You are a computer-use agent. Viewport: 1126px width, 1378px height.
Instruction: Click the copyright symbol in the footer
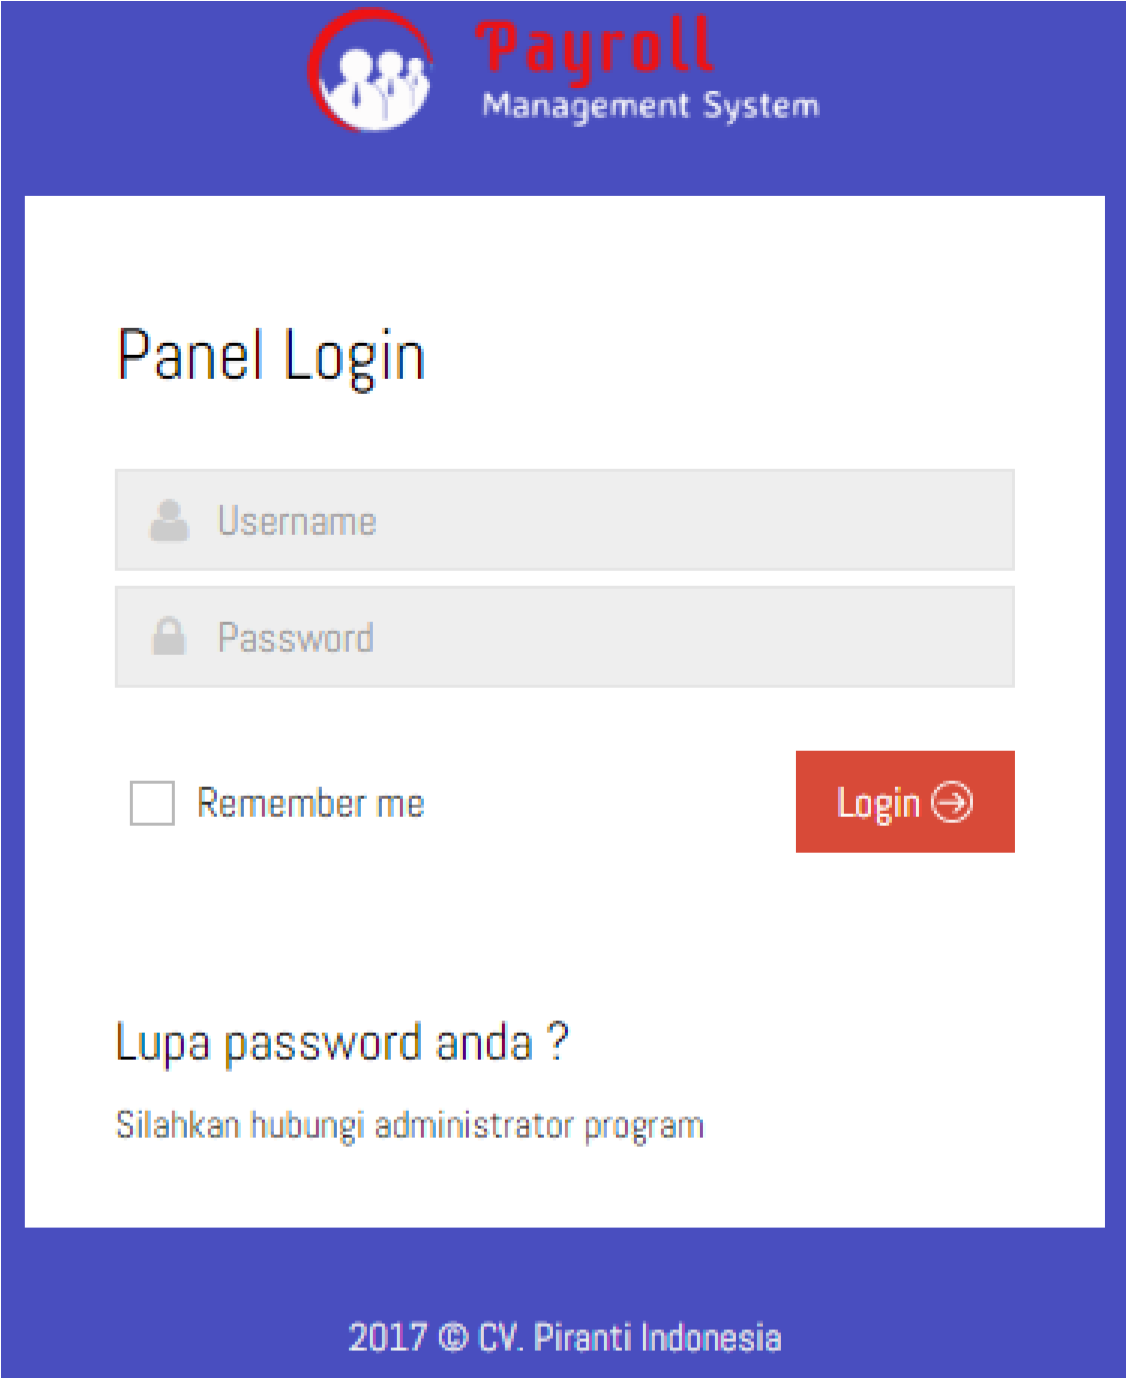(449, 1337)
